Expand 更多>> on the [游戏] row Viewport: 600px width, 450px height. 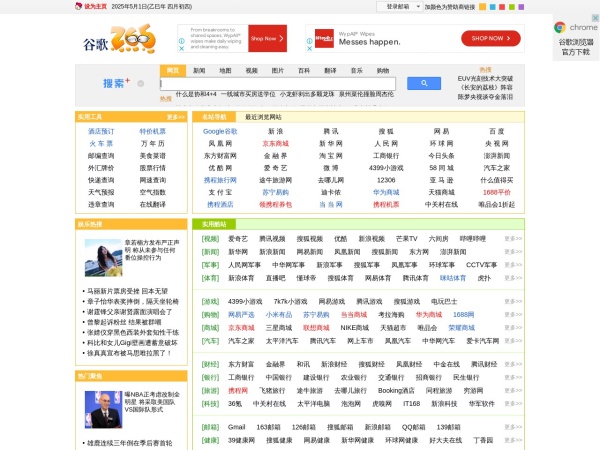click(513, 301)
